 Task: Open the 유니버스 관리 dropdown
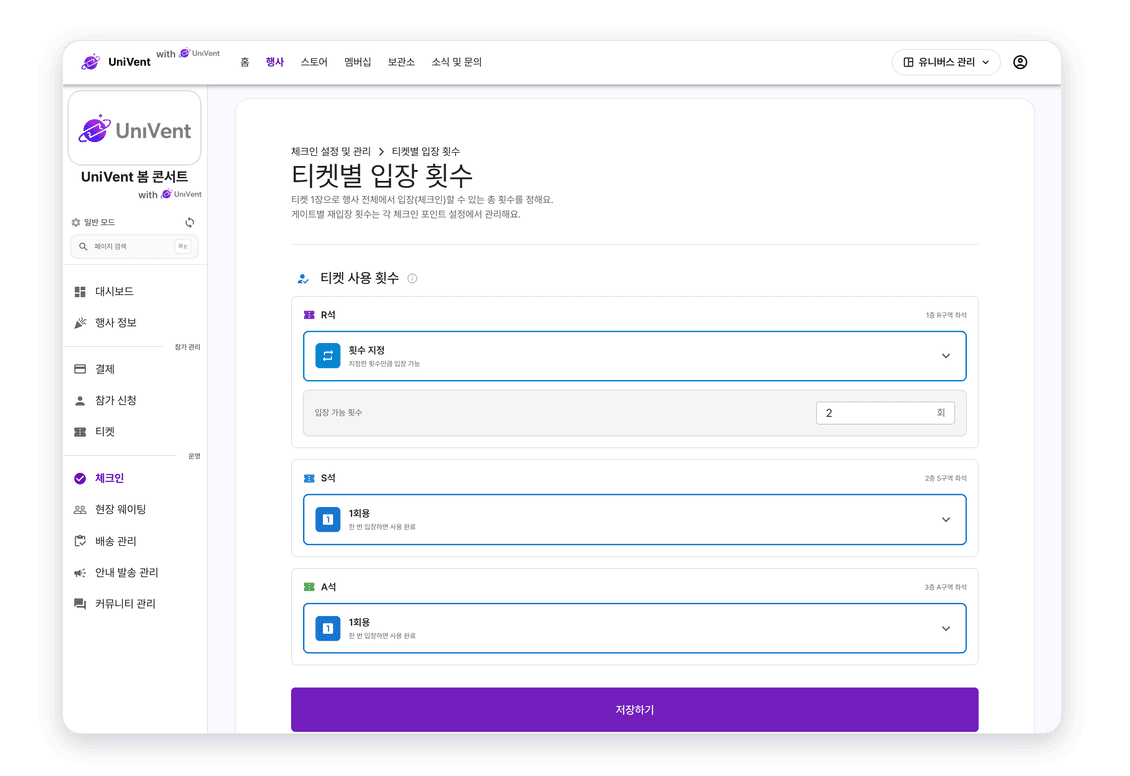[x=946, y=62]
